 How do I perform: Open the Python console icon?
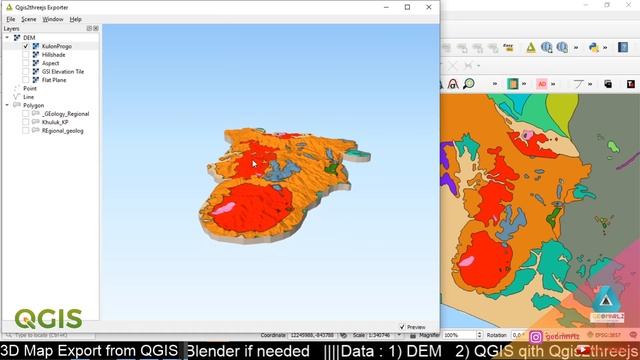tap(594, 48)
